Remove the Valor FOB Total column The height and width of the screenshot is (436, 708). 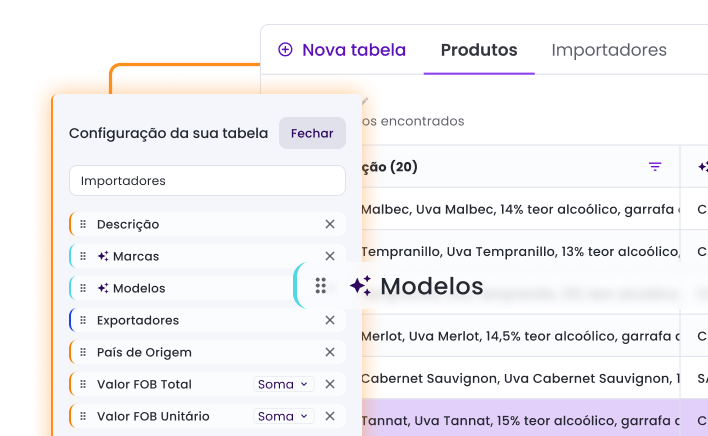tap(330, 384)
